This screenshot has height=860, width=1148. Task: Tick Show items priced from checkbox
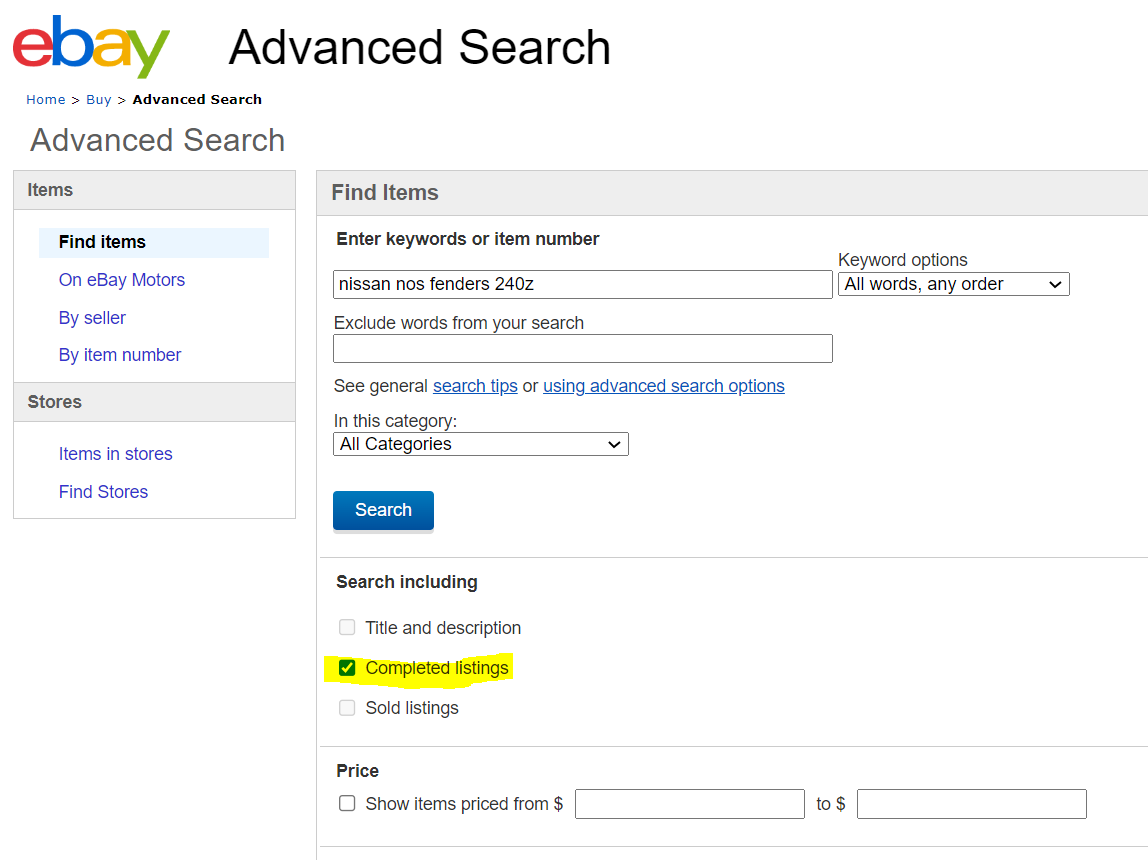tap(347, 804)
